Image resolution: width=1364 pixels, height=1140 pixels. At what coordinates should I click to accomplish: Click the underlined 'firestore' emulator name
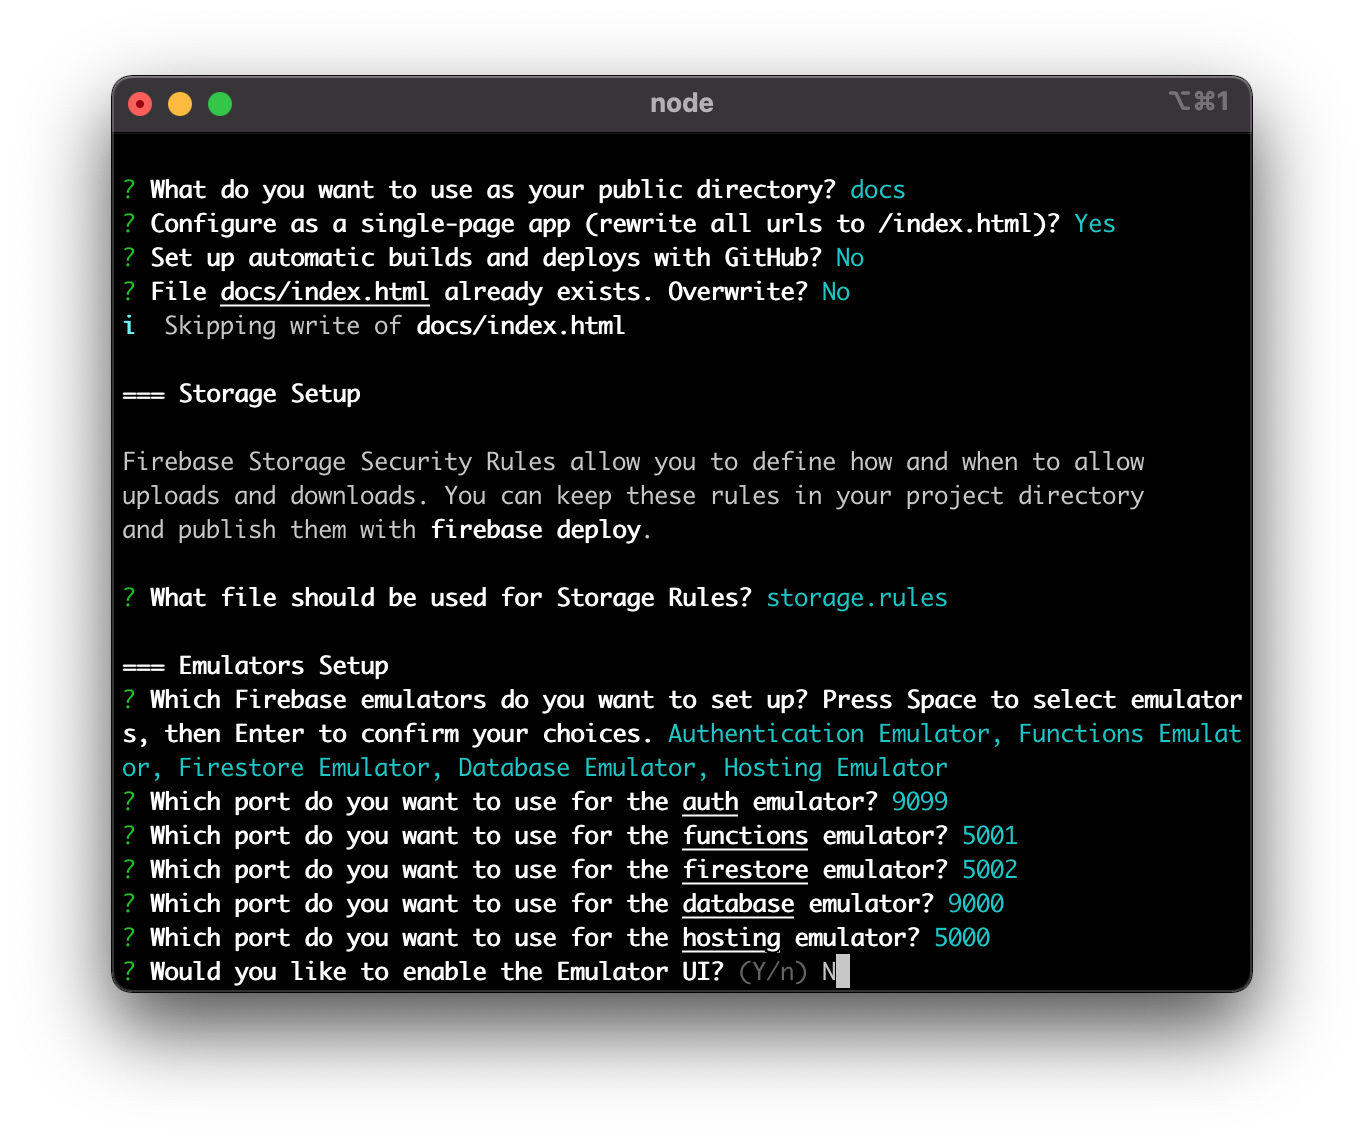pos(745,870)
